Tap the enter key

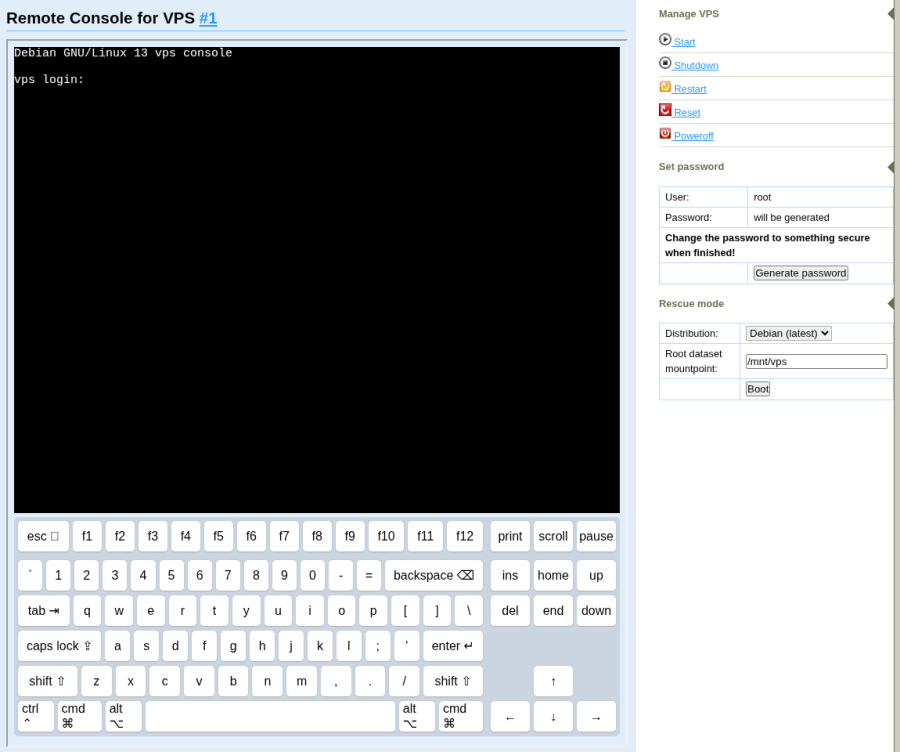point(453,646)
